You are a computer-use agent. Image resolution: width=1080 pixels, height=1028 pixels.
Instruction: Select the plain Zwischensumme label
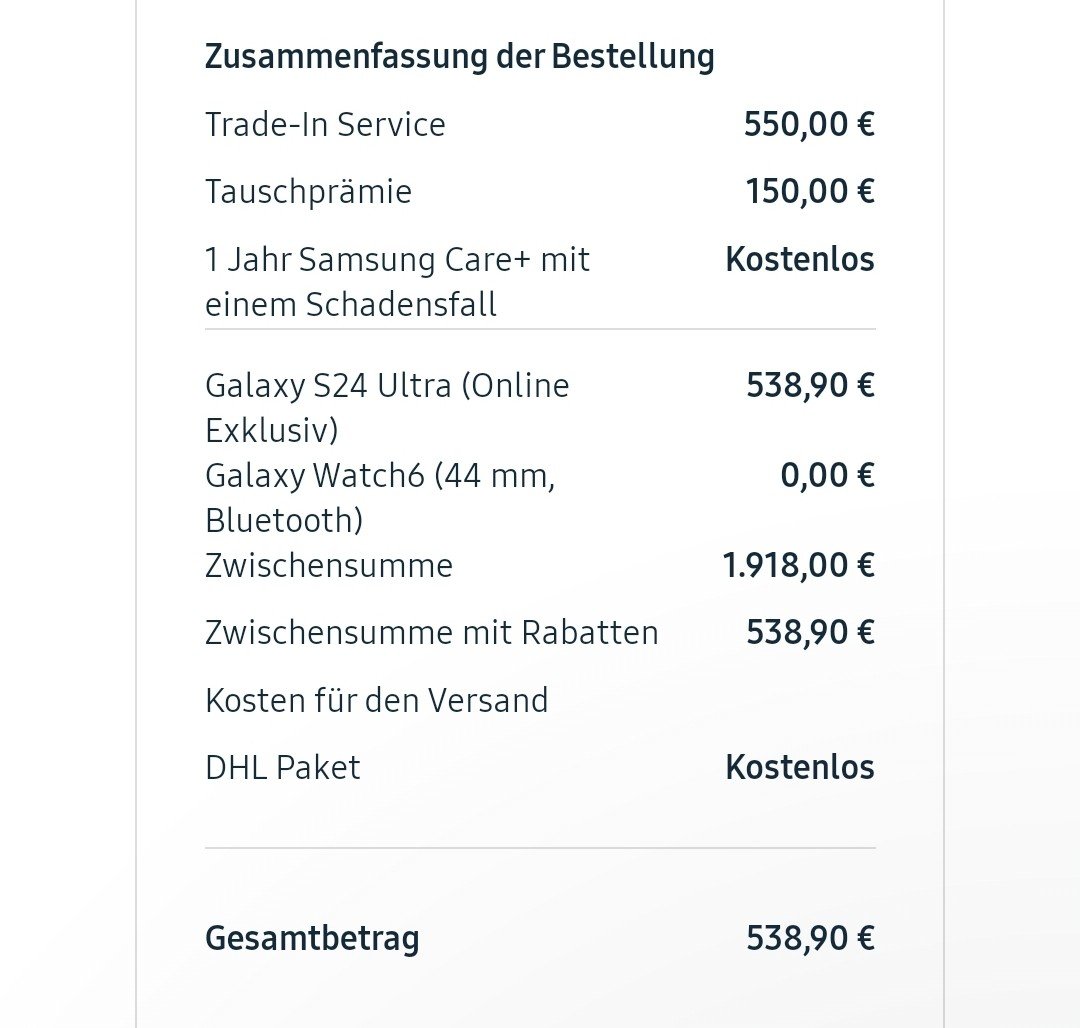(329, 566)
